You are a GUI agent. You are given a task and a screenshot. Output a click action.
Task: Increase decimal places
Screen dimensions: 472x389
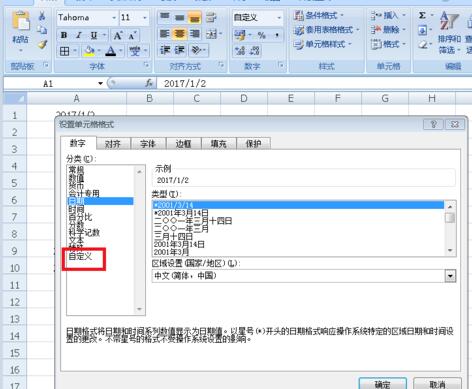(240, 51)
